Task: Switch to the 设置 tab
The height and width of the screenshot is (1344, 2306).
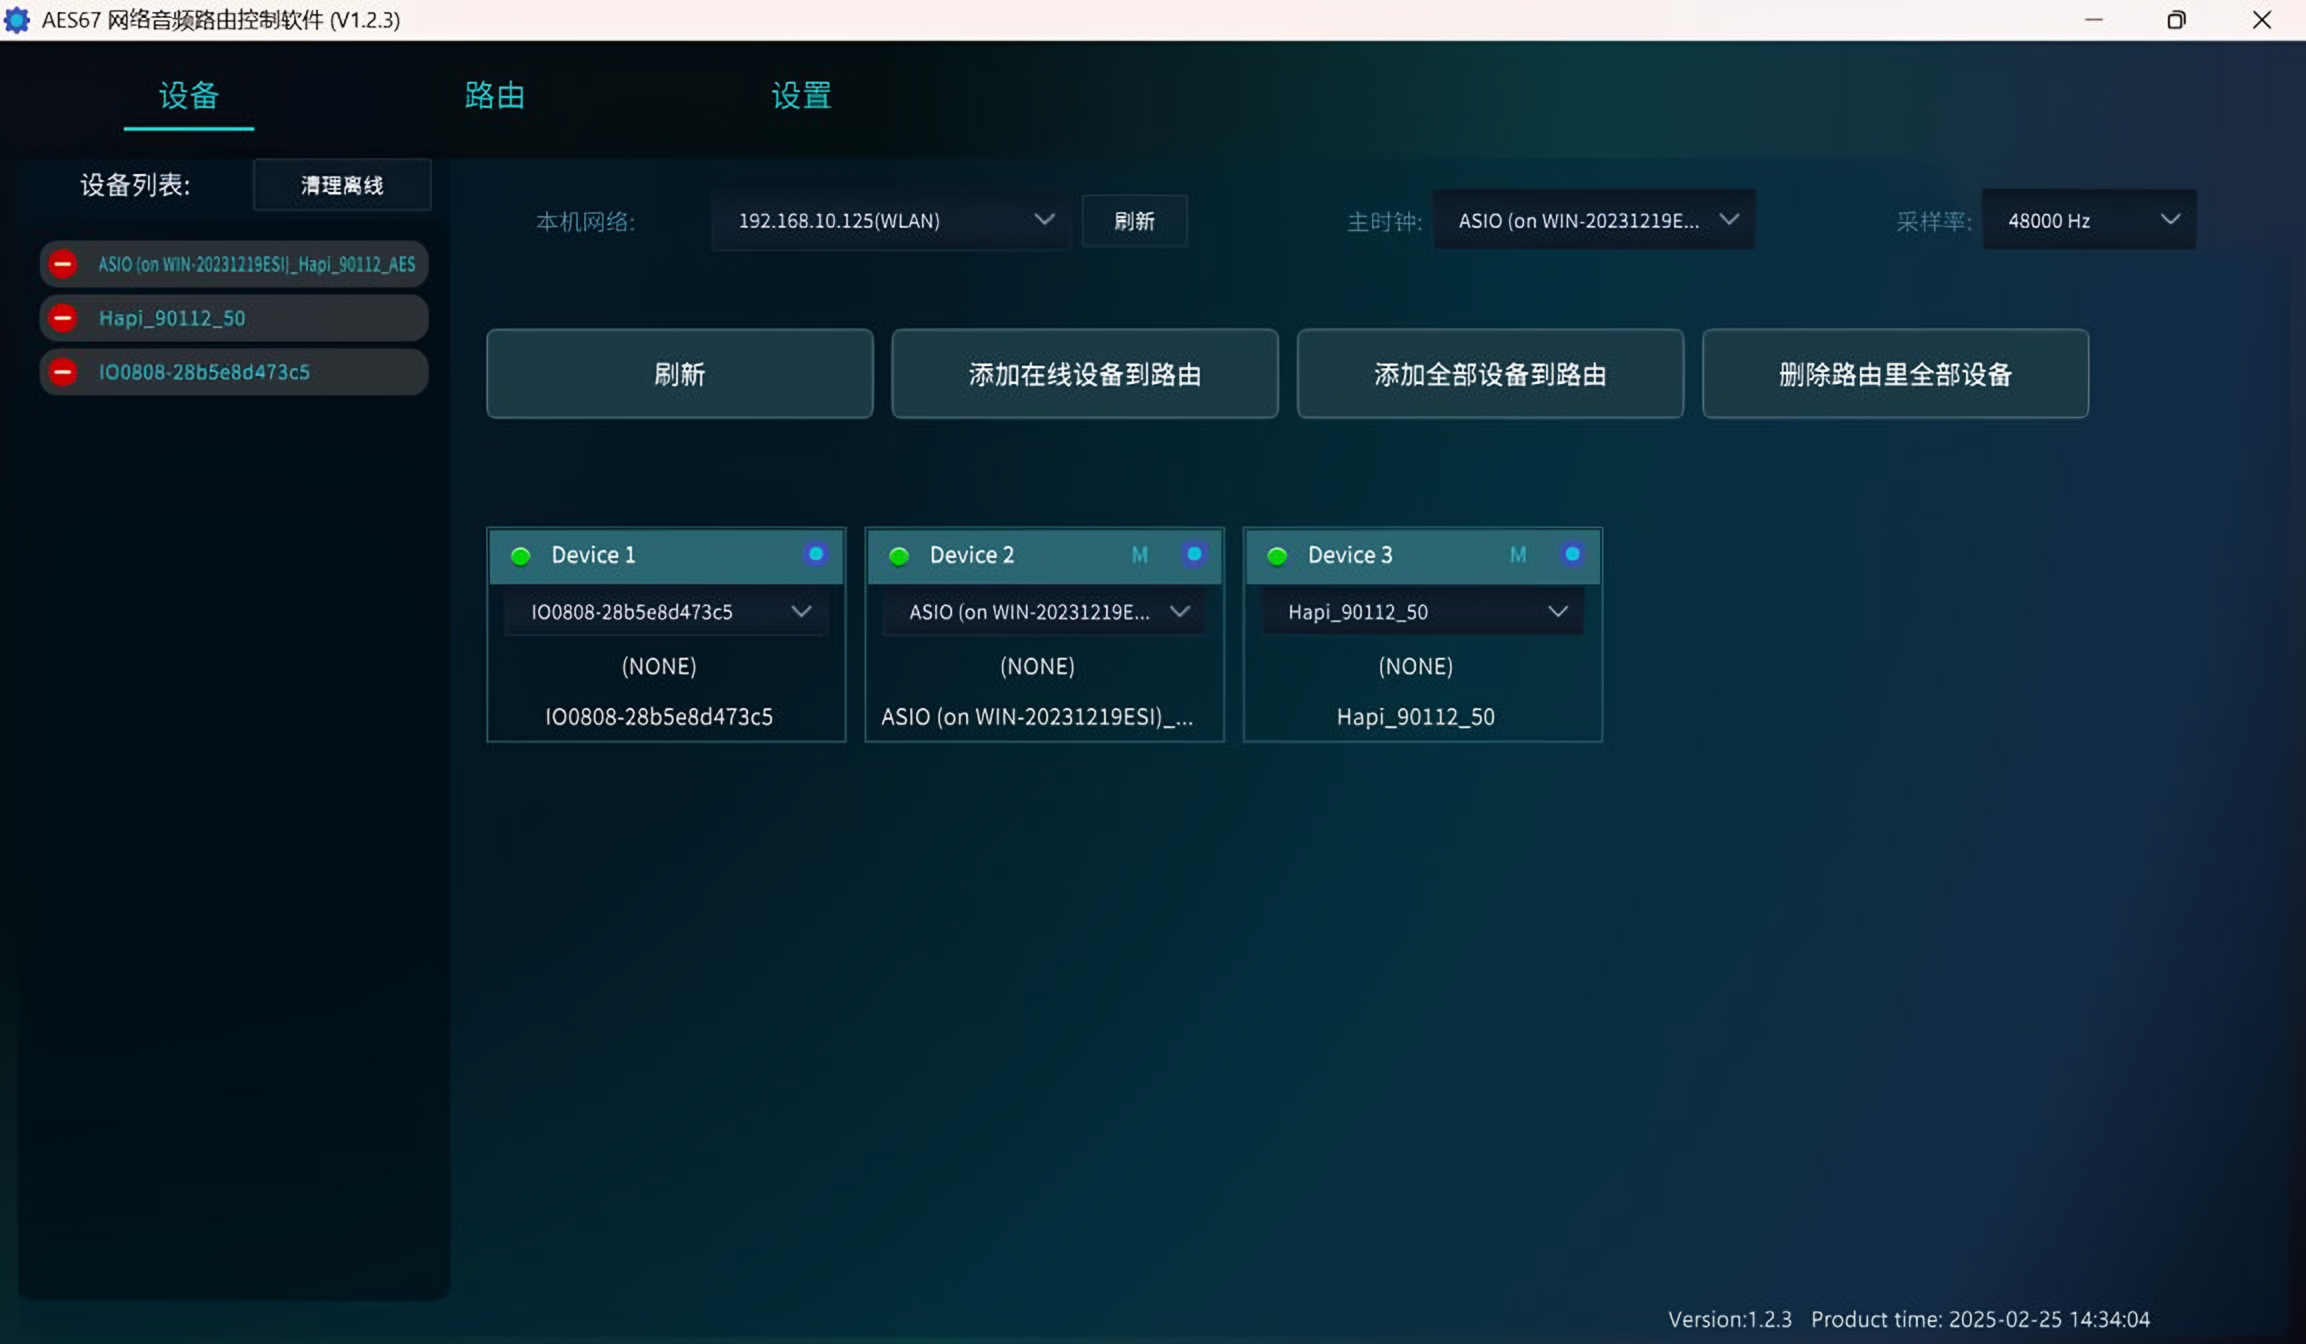Action: pos(801,96)
